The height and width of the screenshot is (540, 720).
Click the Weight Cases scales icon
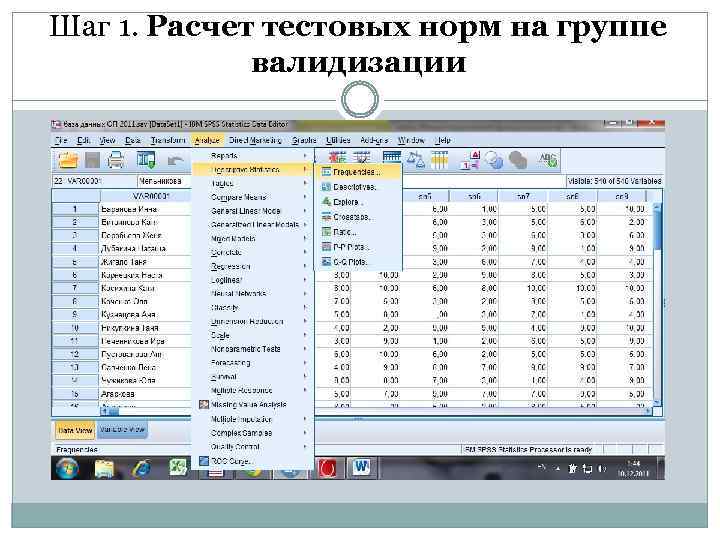tap(416, 160)
